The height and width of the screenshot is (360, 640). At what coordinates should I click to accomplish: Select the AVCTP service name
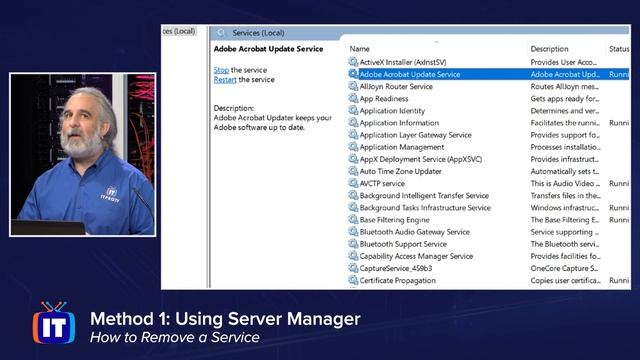[x=382, y=183]
